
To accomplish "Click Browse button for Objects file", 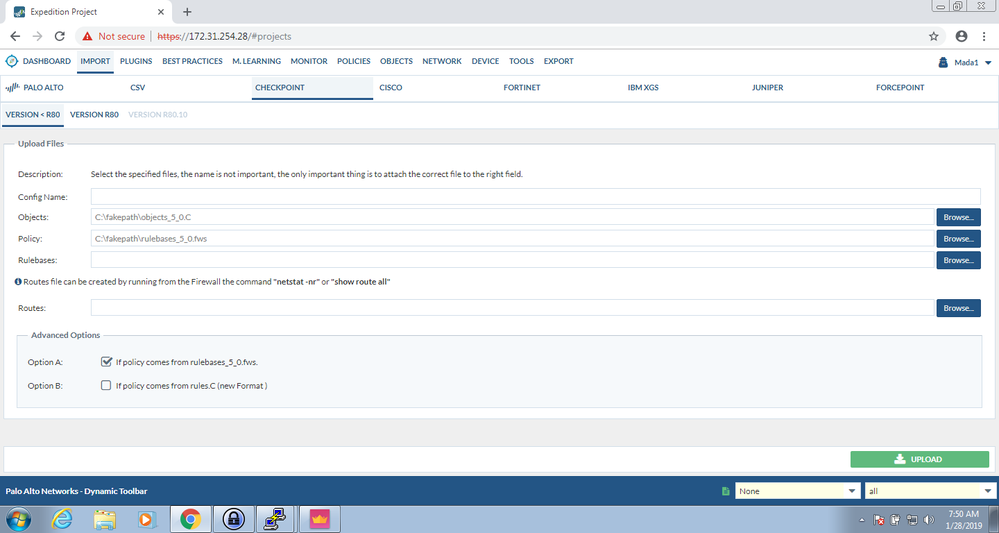I will coord(958,217).
